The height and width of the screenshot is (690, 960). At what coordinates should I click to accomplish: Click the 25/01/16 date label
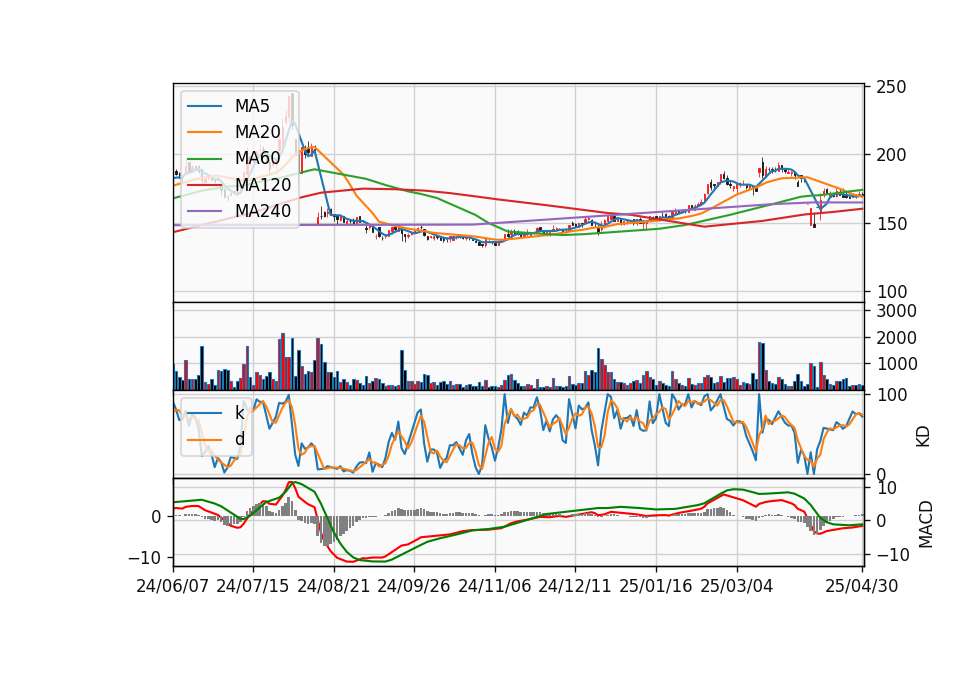656,586
